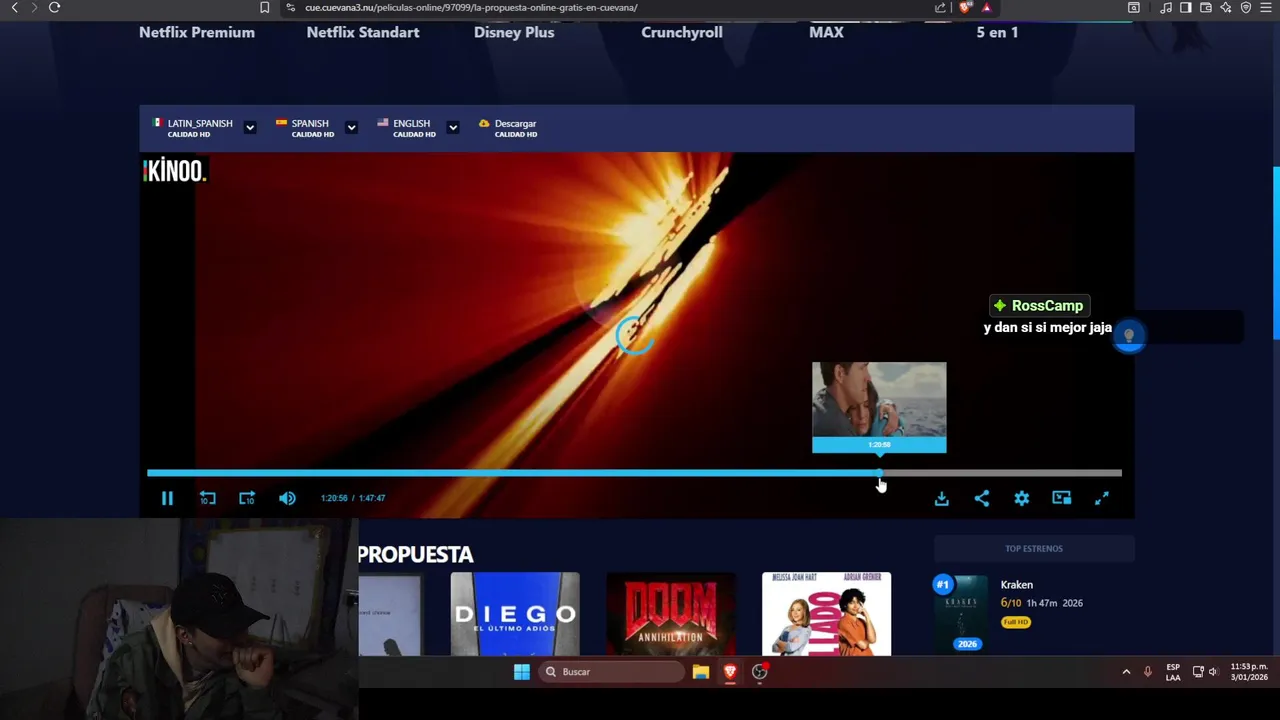Open the Kraken title link
The image size is (1280, 720).
coord(1017,585)
